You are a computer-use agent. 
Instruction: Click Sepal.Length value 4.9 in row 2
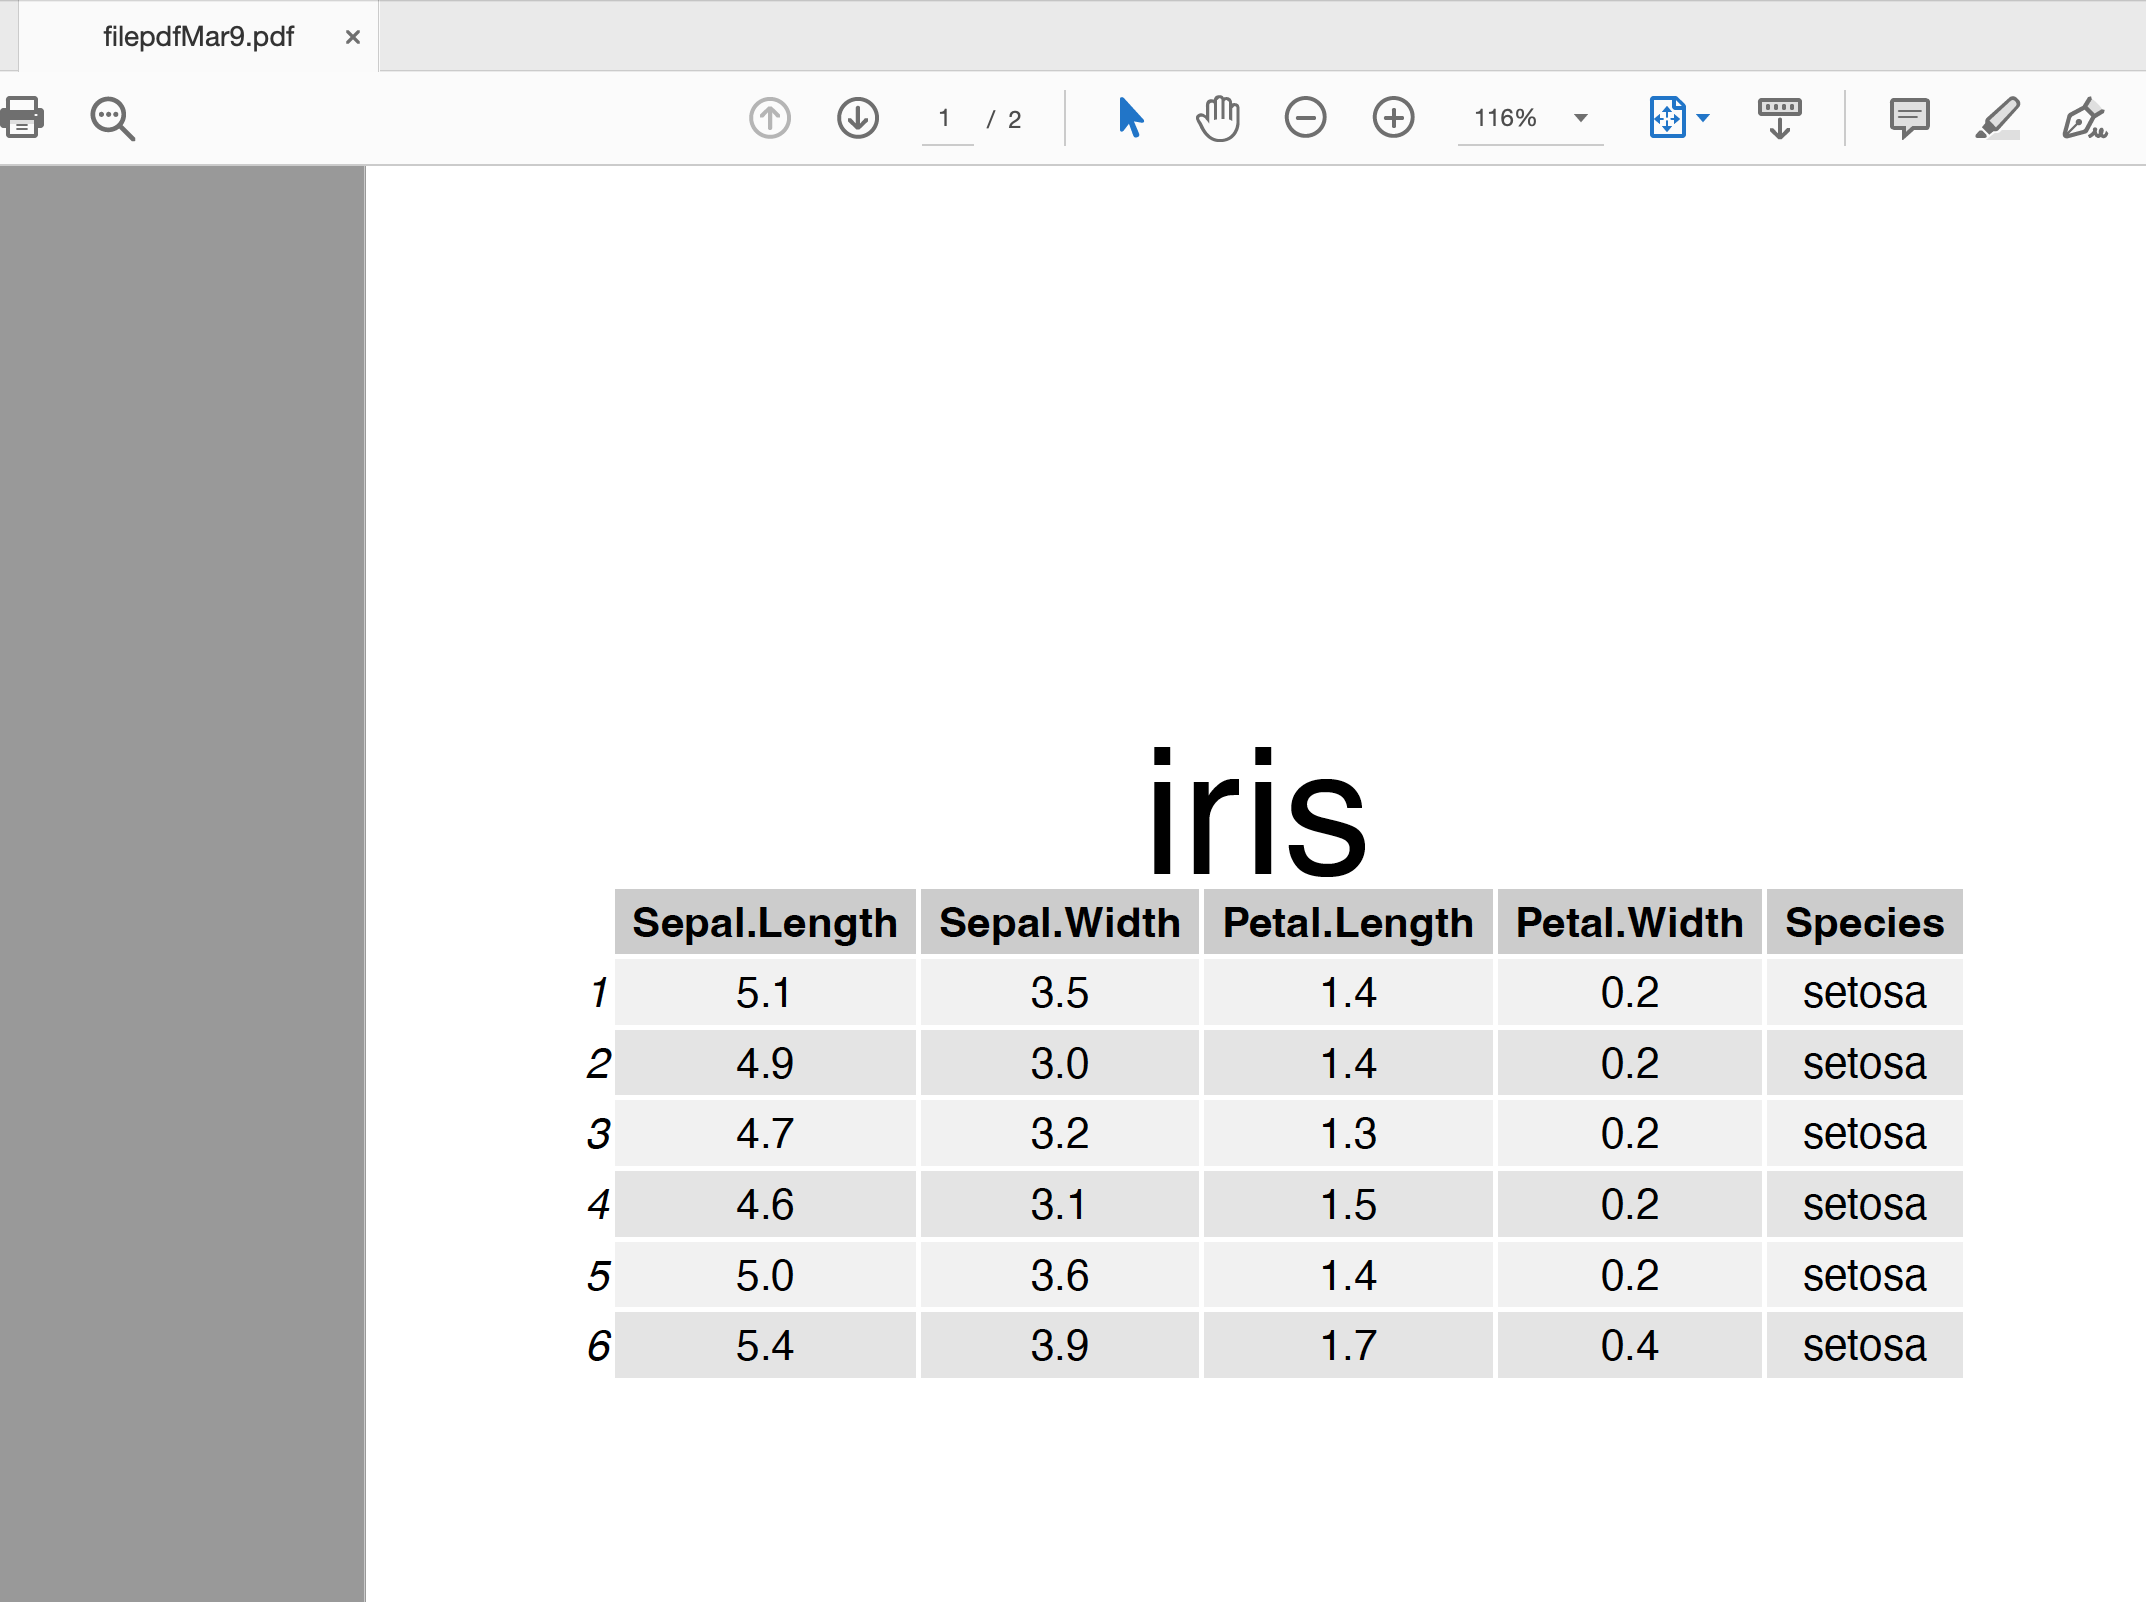(765, 1063)
